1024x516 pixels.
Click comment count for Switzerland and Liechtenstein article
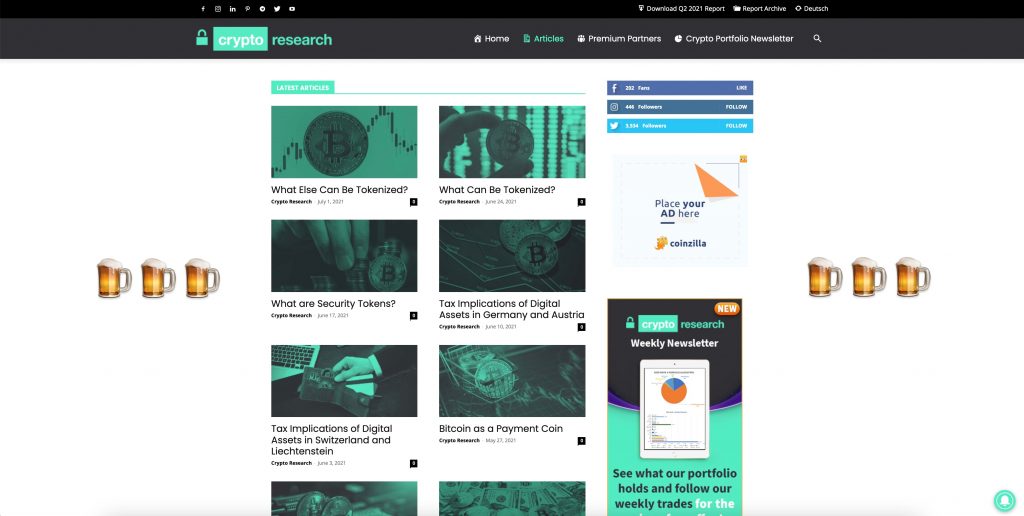coord(413,463)
